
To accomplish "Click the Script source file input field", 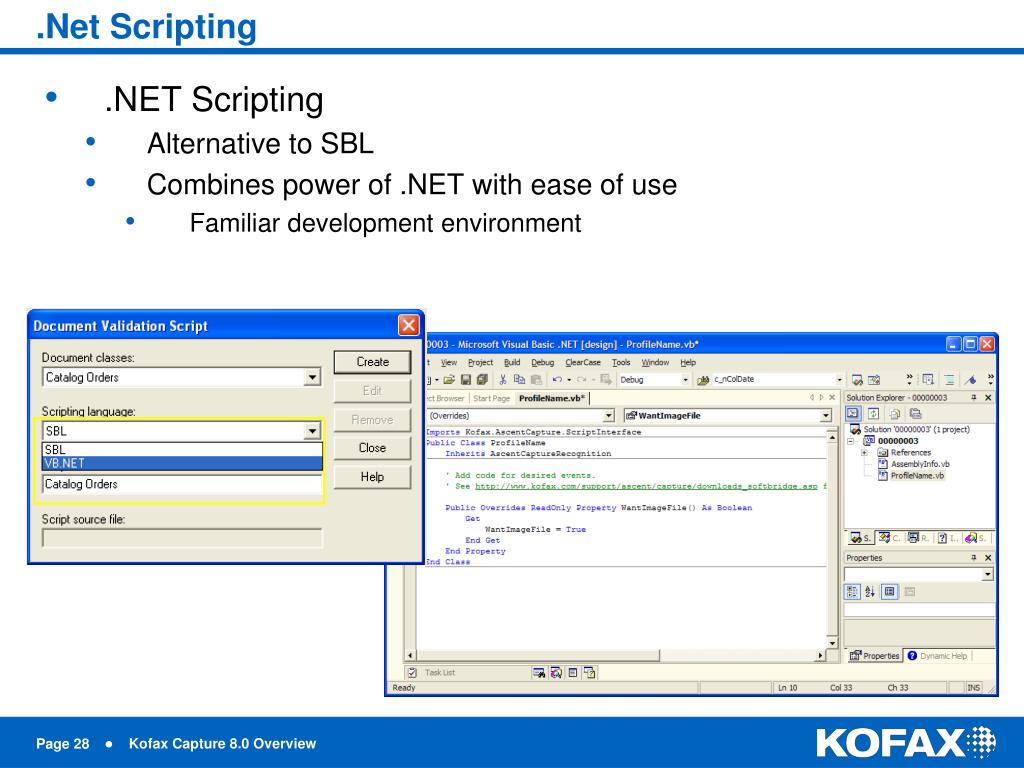I will pyautogui.click(x=182, y=538).
